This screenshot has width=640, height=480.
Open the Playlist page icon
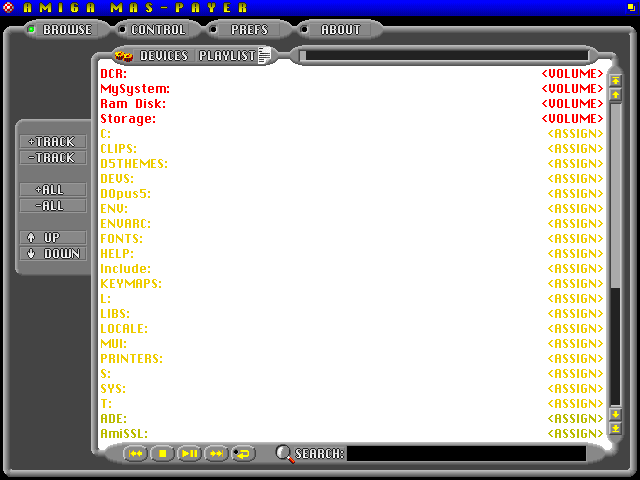(264, 56)
